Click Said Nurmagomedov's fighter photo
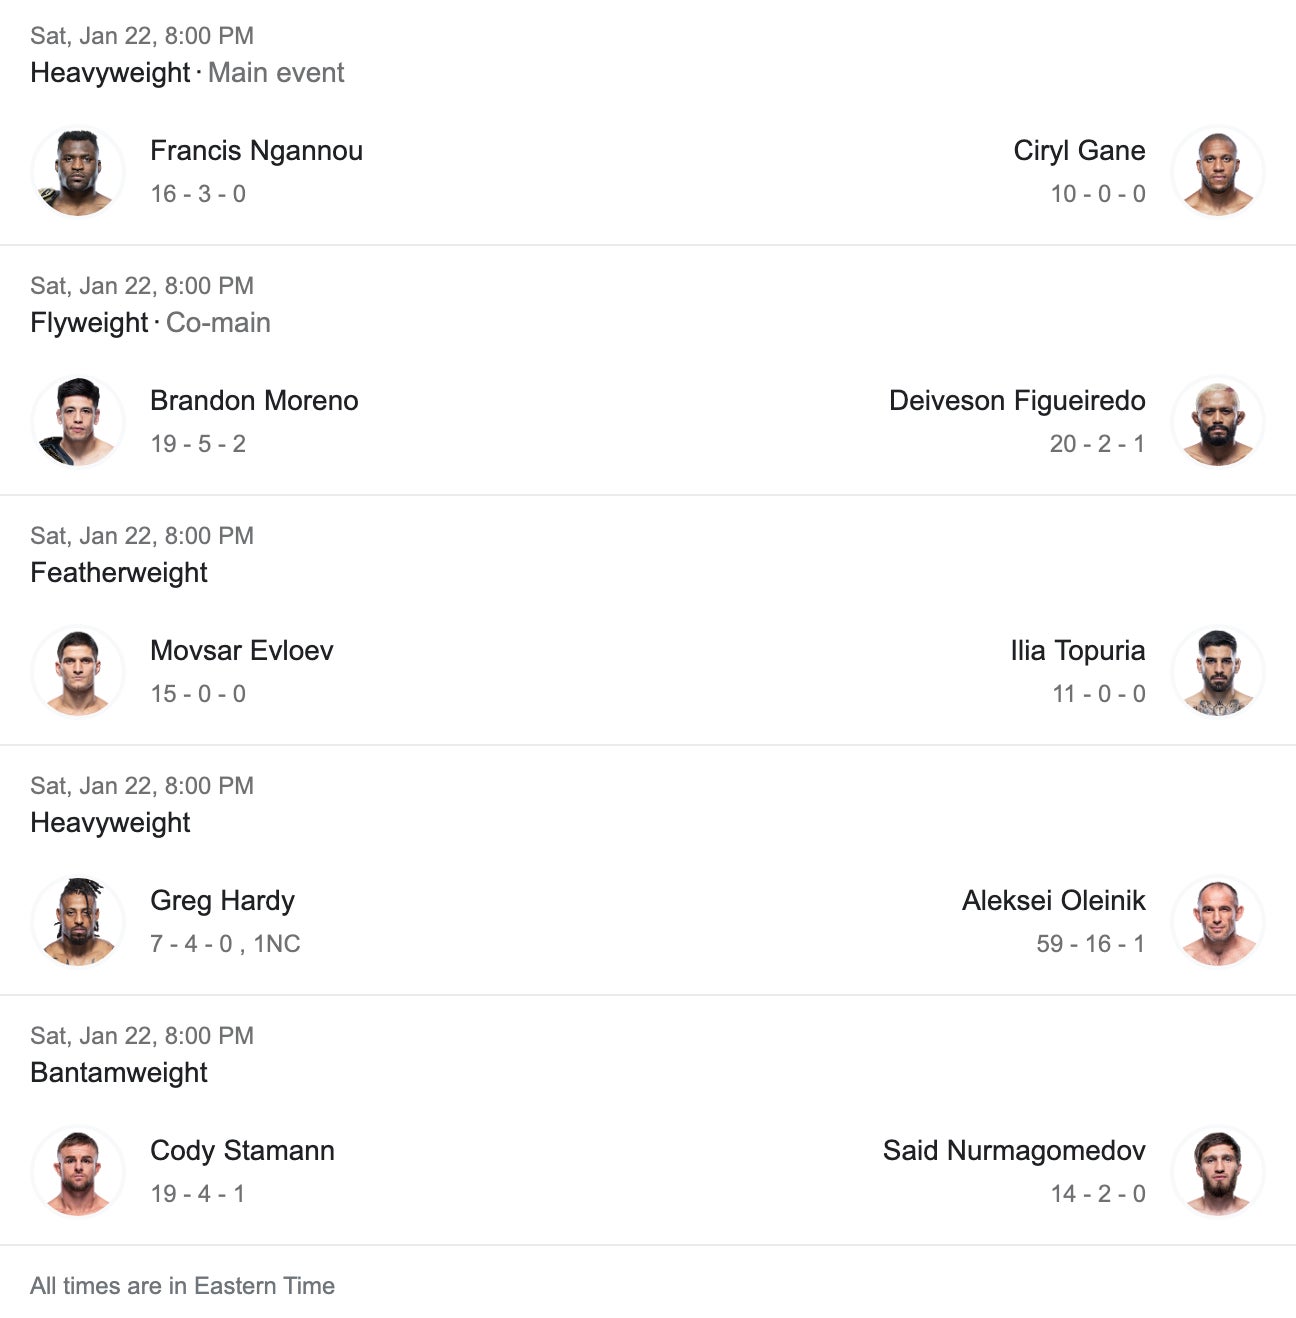The image size is (1296, 1318). pyautogui.click(x=1217, y=1172)
